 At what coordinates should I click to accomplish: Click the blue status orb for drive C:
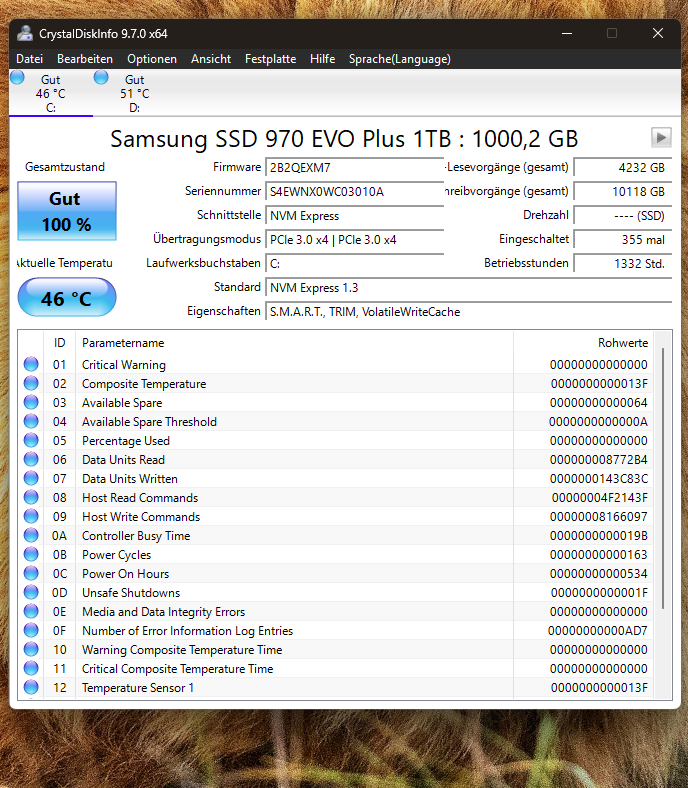click(x=17, y=77)
